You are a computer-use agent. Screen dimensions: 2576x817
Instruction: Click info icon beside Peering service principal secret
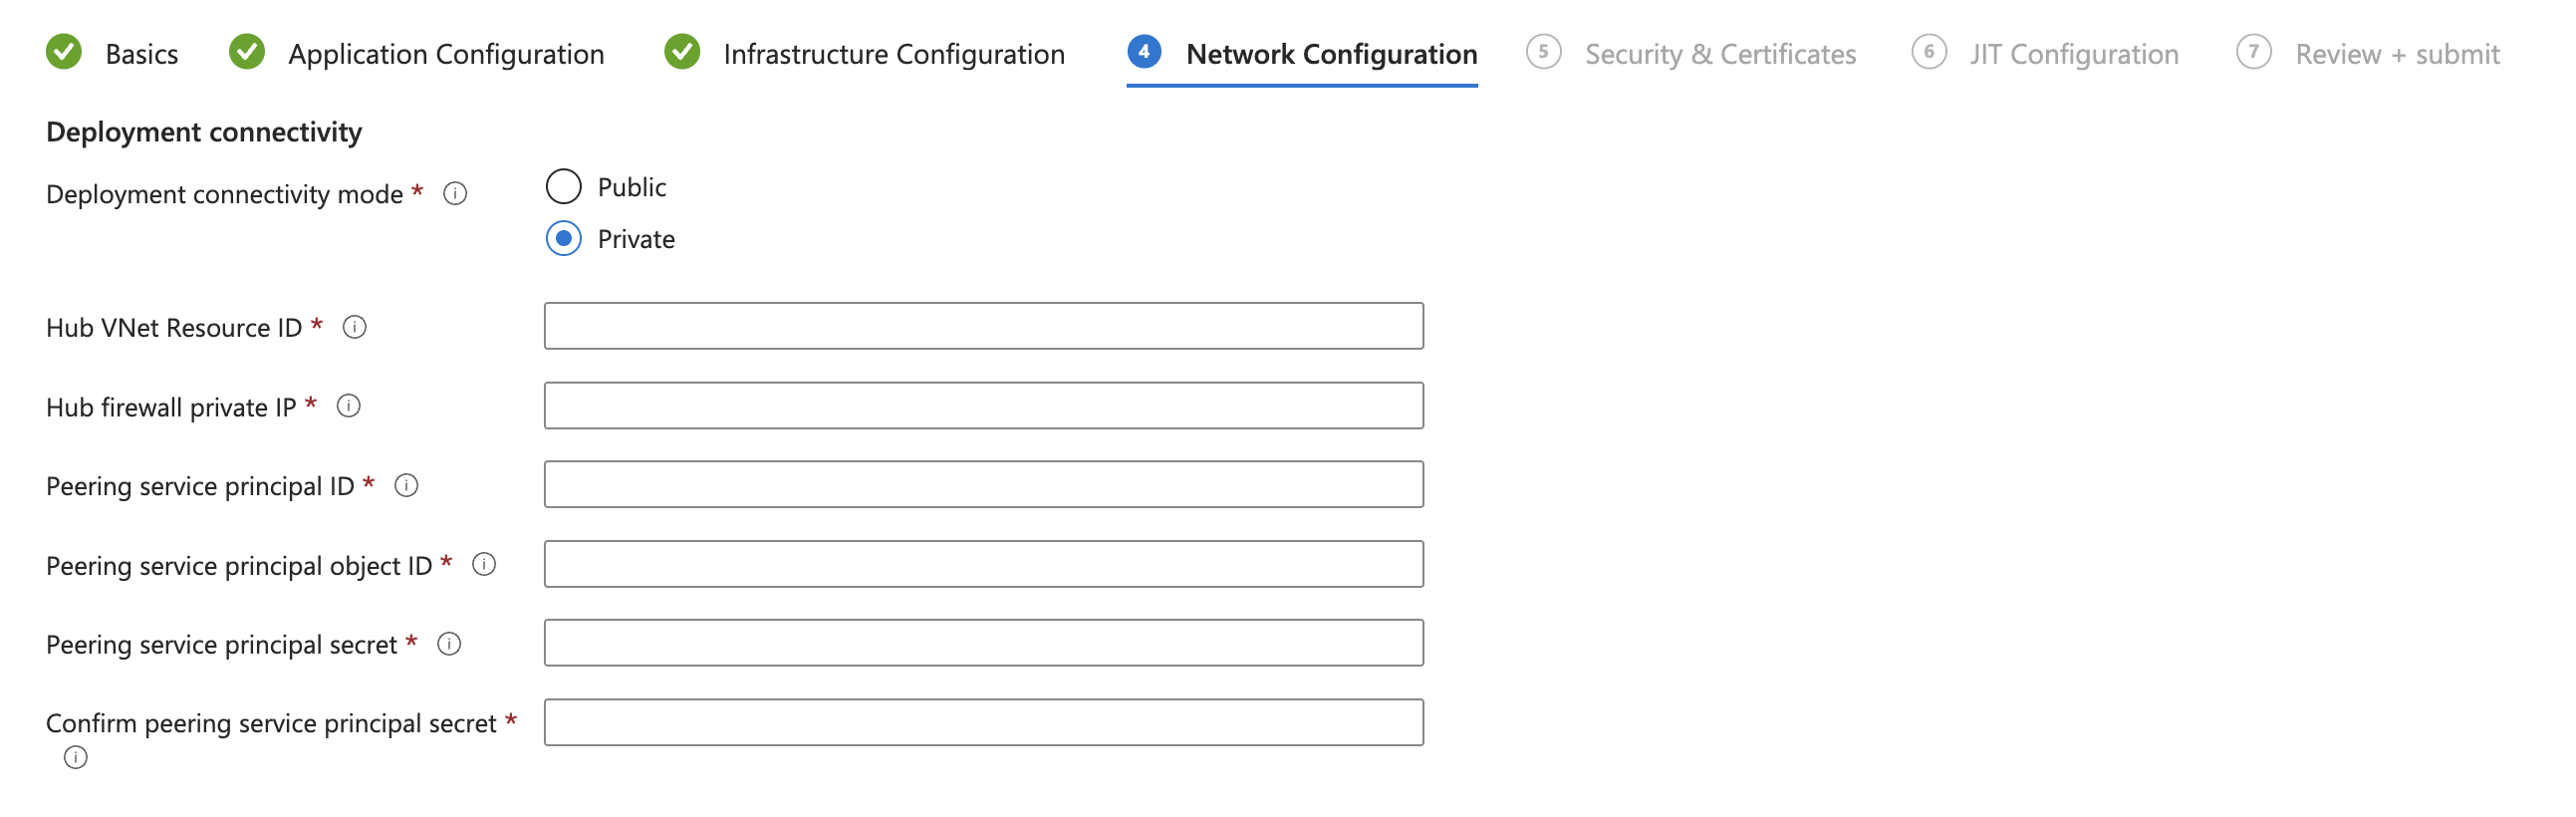pyautogui.click(x=449, y=644)
